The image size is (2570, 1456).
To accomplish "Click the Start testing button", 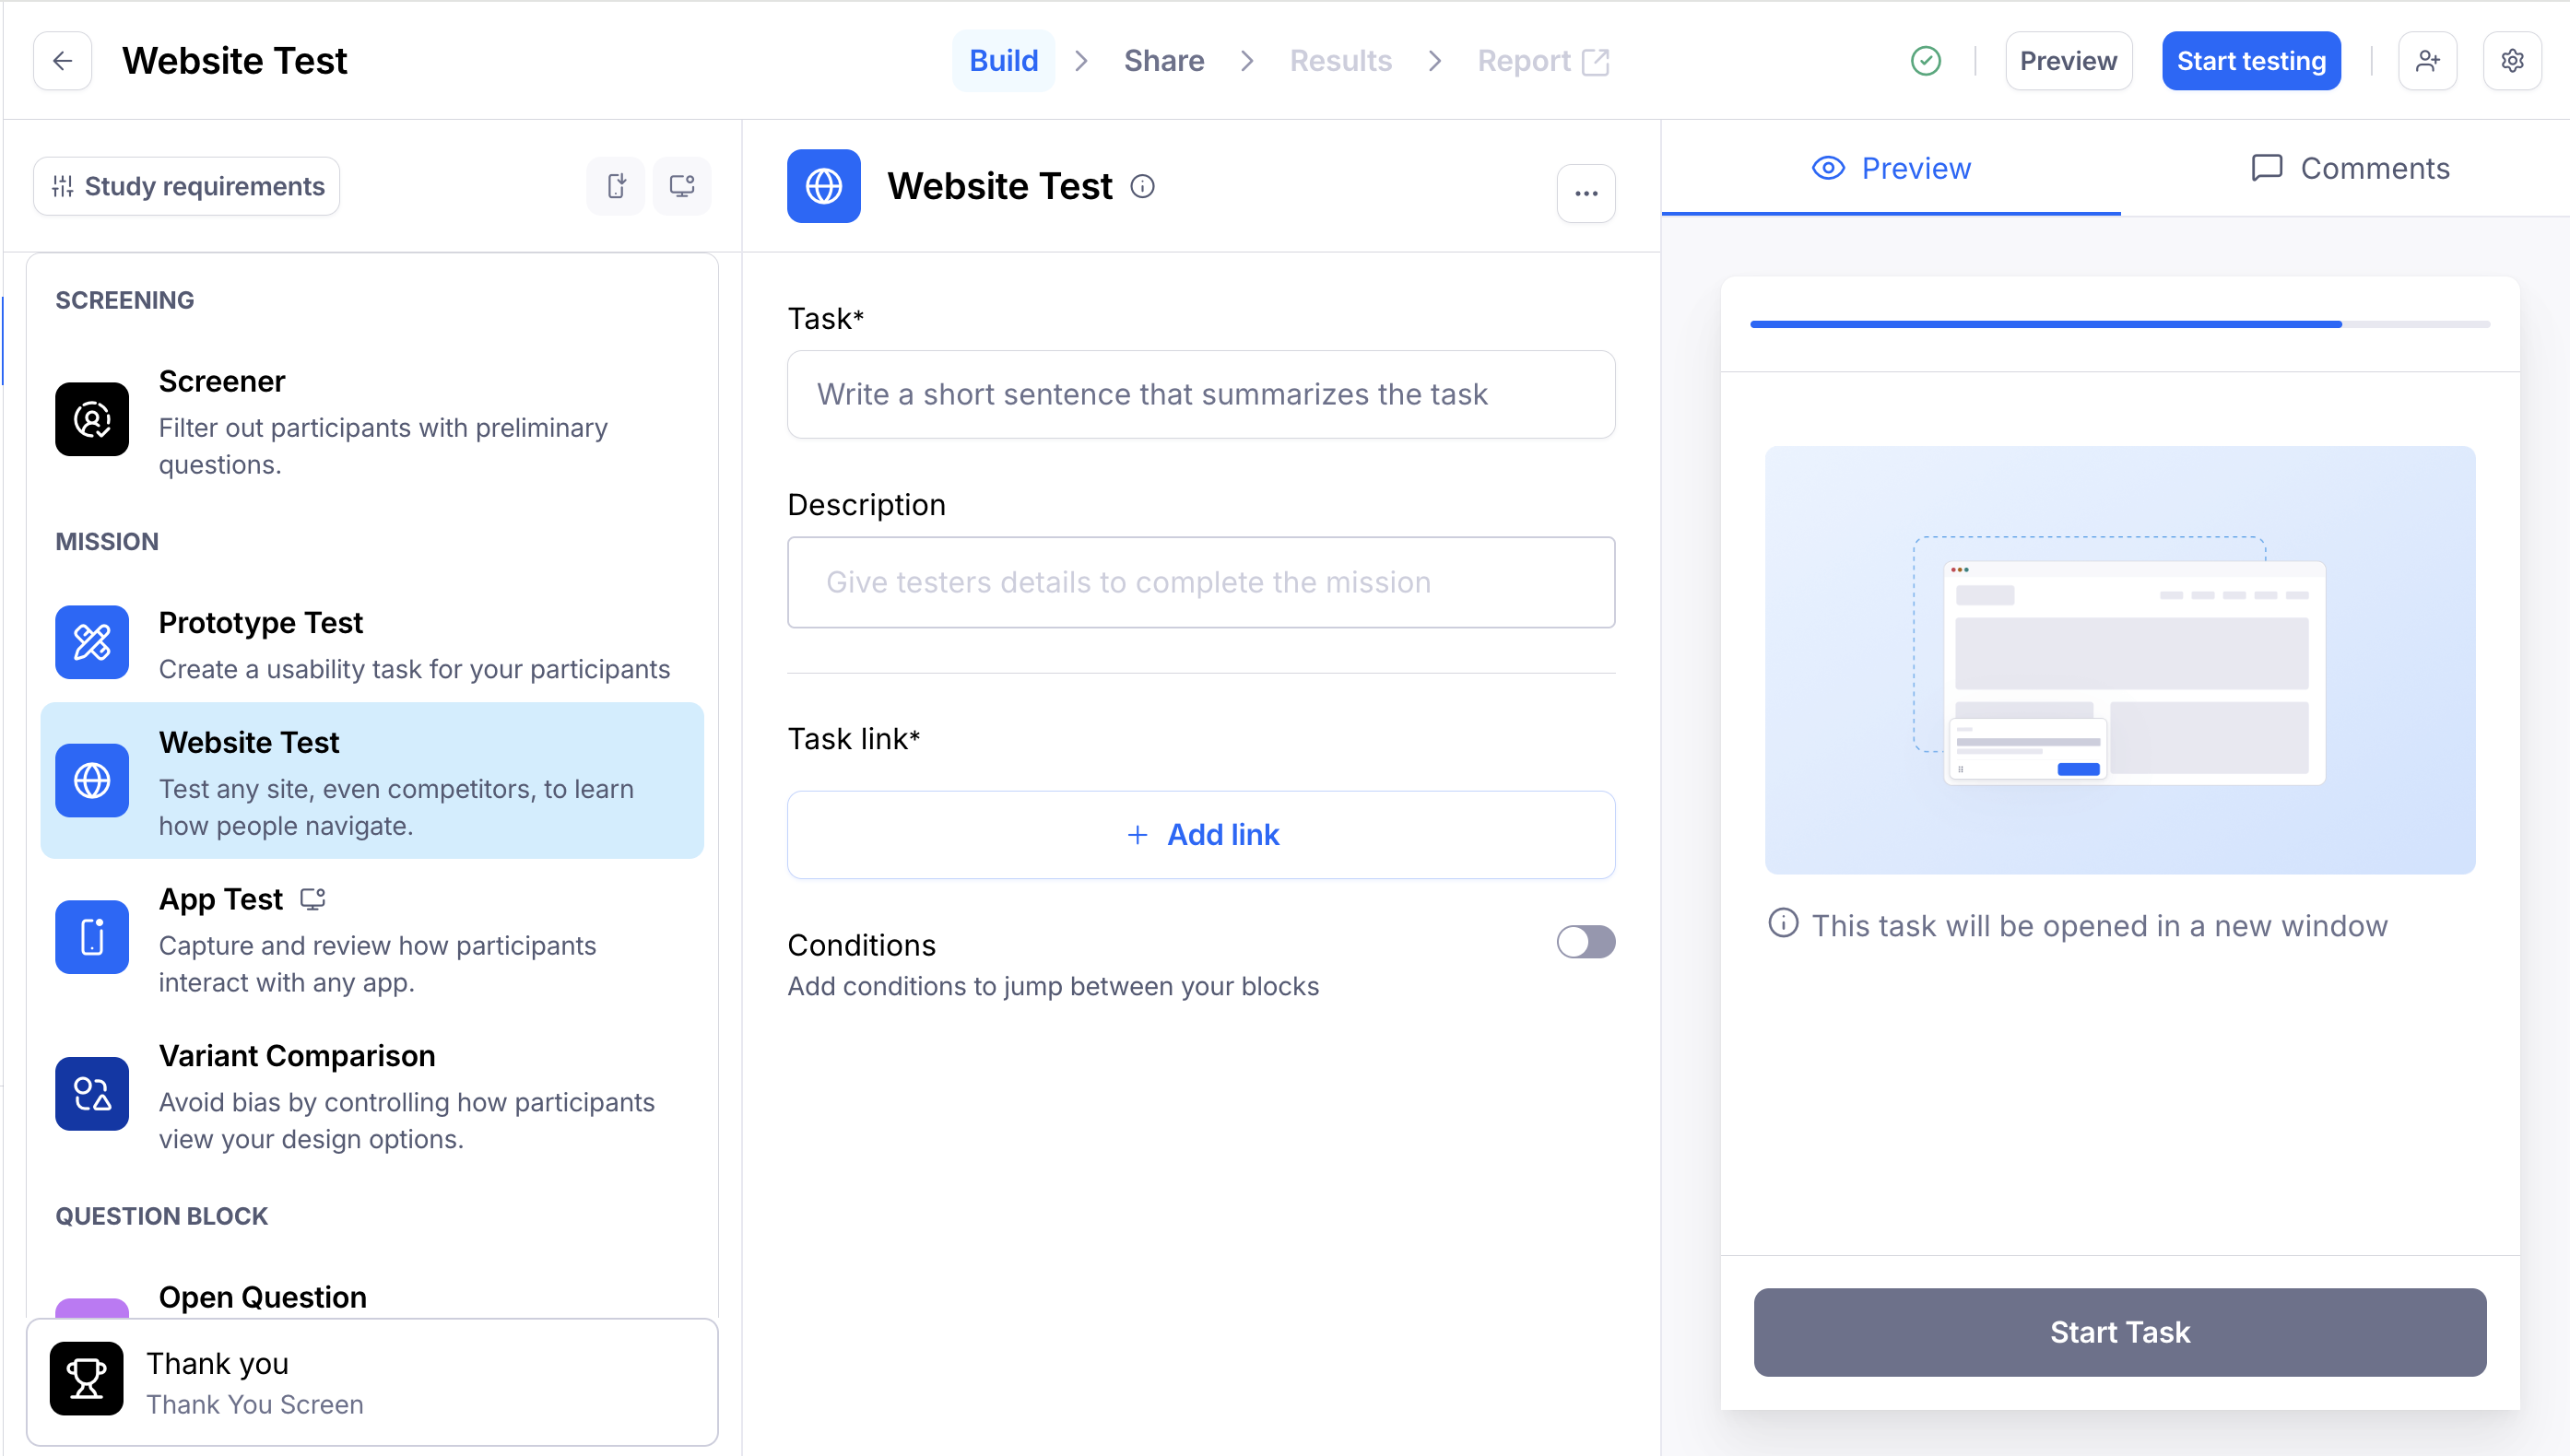I will pyautogui.click(x=2250, y=61).
